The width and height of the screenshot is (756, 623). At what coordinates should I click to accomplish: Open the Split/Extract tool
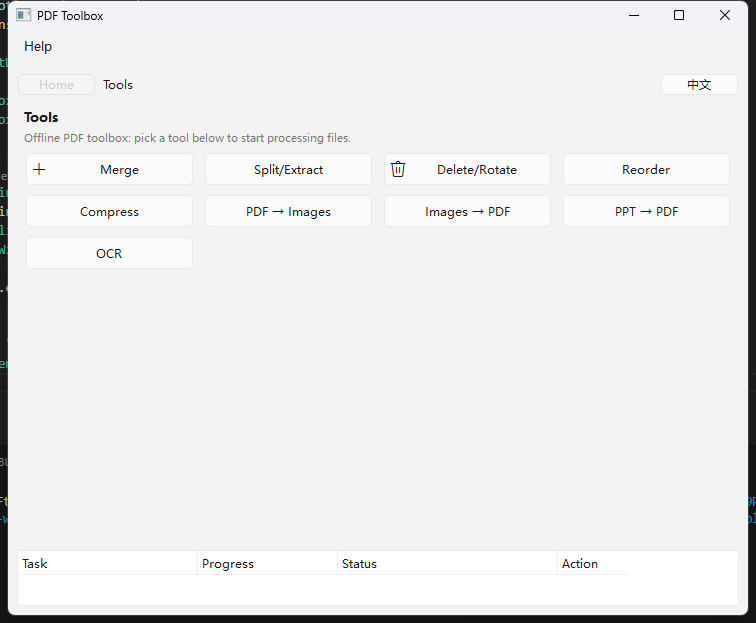tap(288, 169)
